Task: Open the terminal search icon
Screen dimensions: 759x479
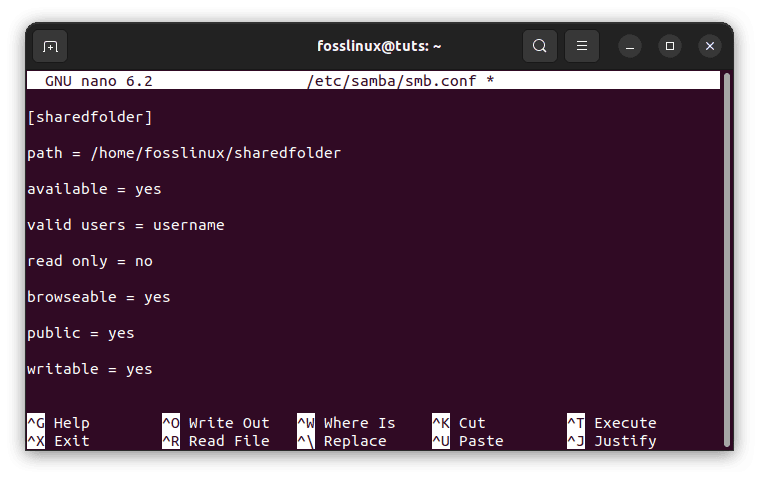Action: coord(540,46)
